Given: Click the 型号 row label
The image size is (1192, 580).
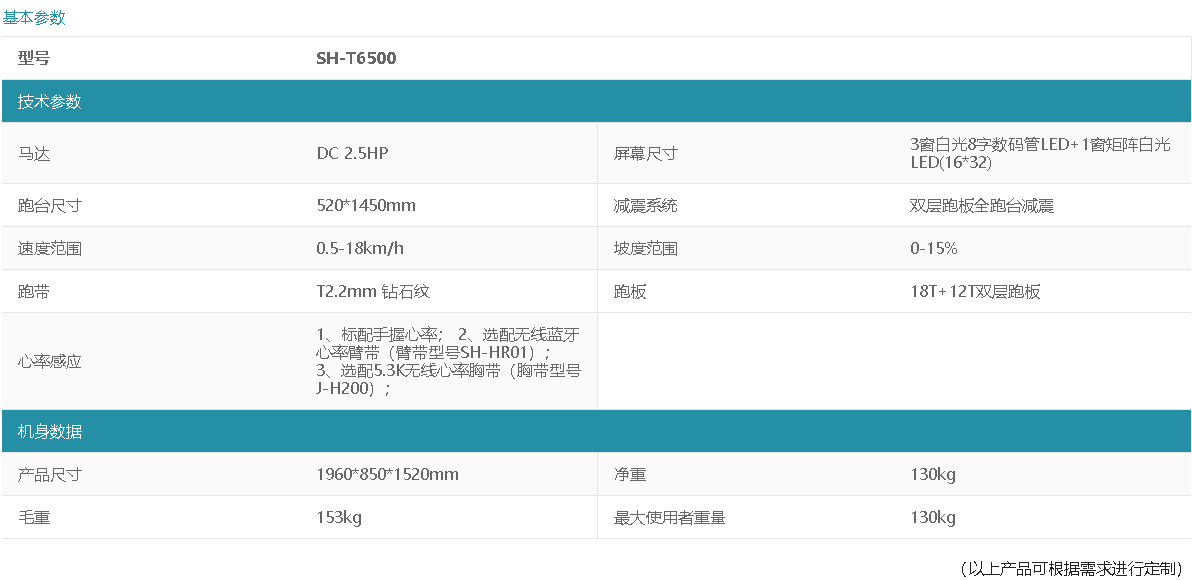Looking at the screenshot, I should coord(34,58).
